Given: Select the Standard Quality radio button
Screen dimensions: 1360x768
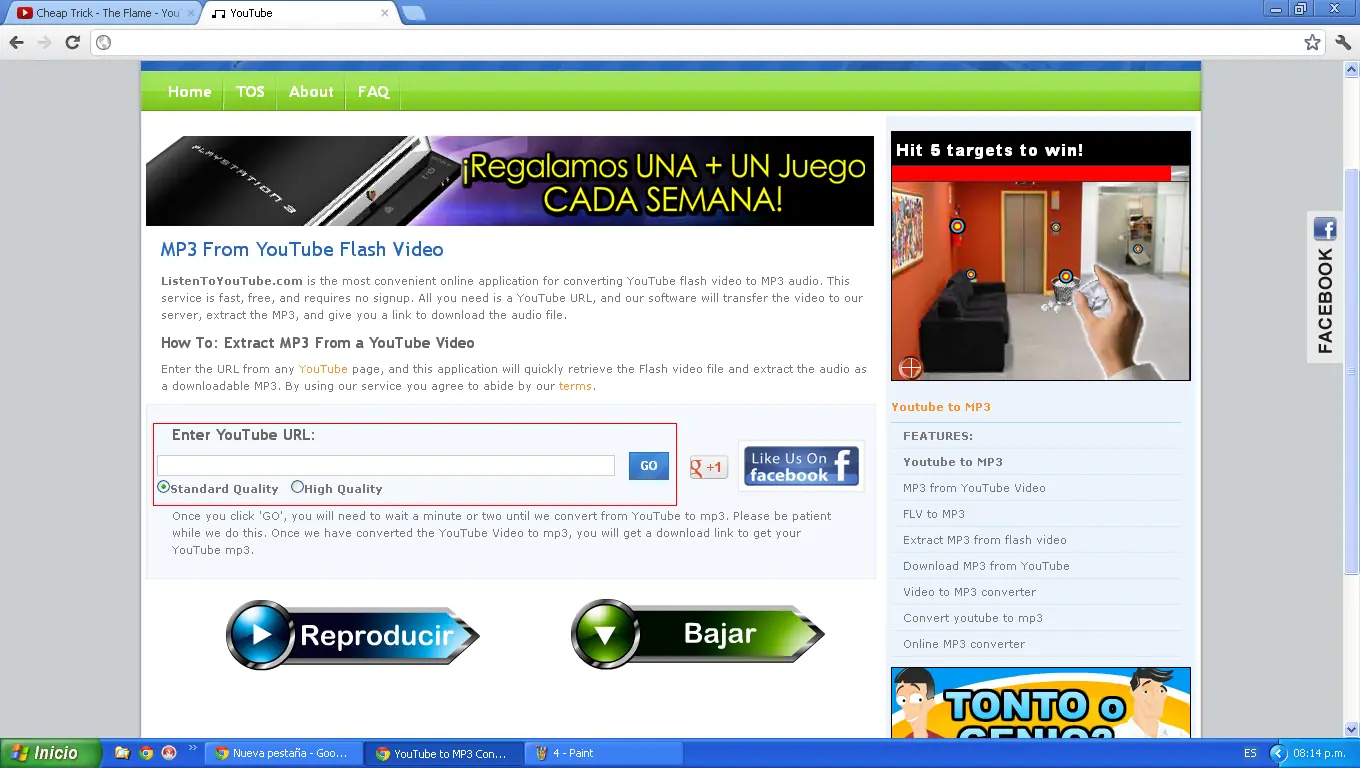Looking at the screenshot, I should tap(163, 487).
